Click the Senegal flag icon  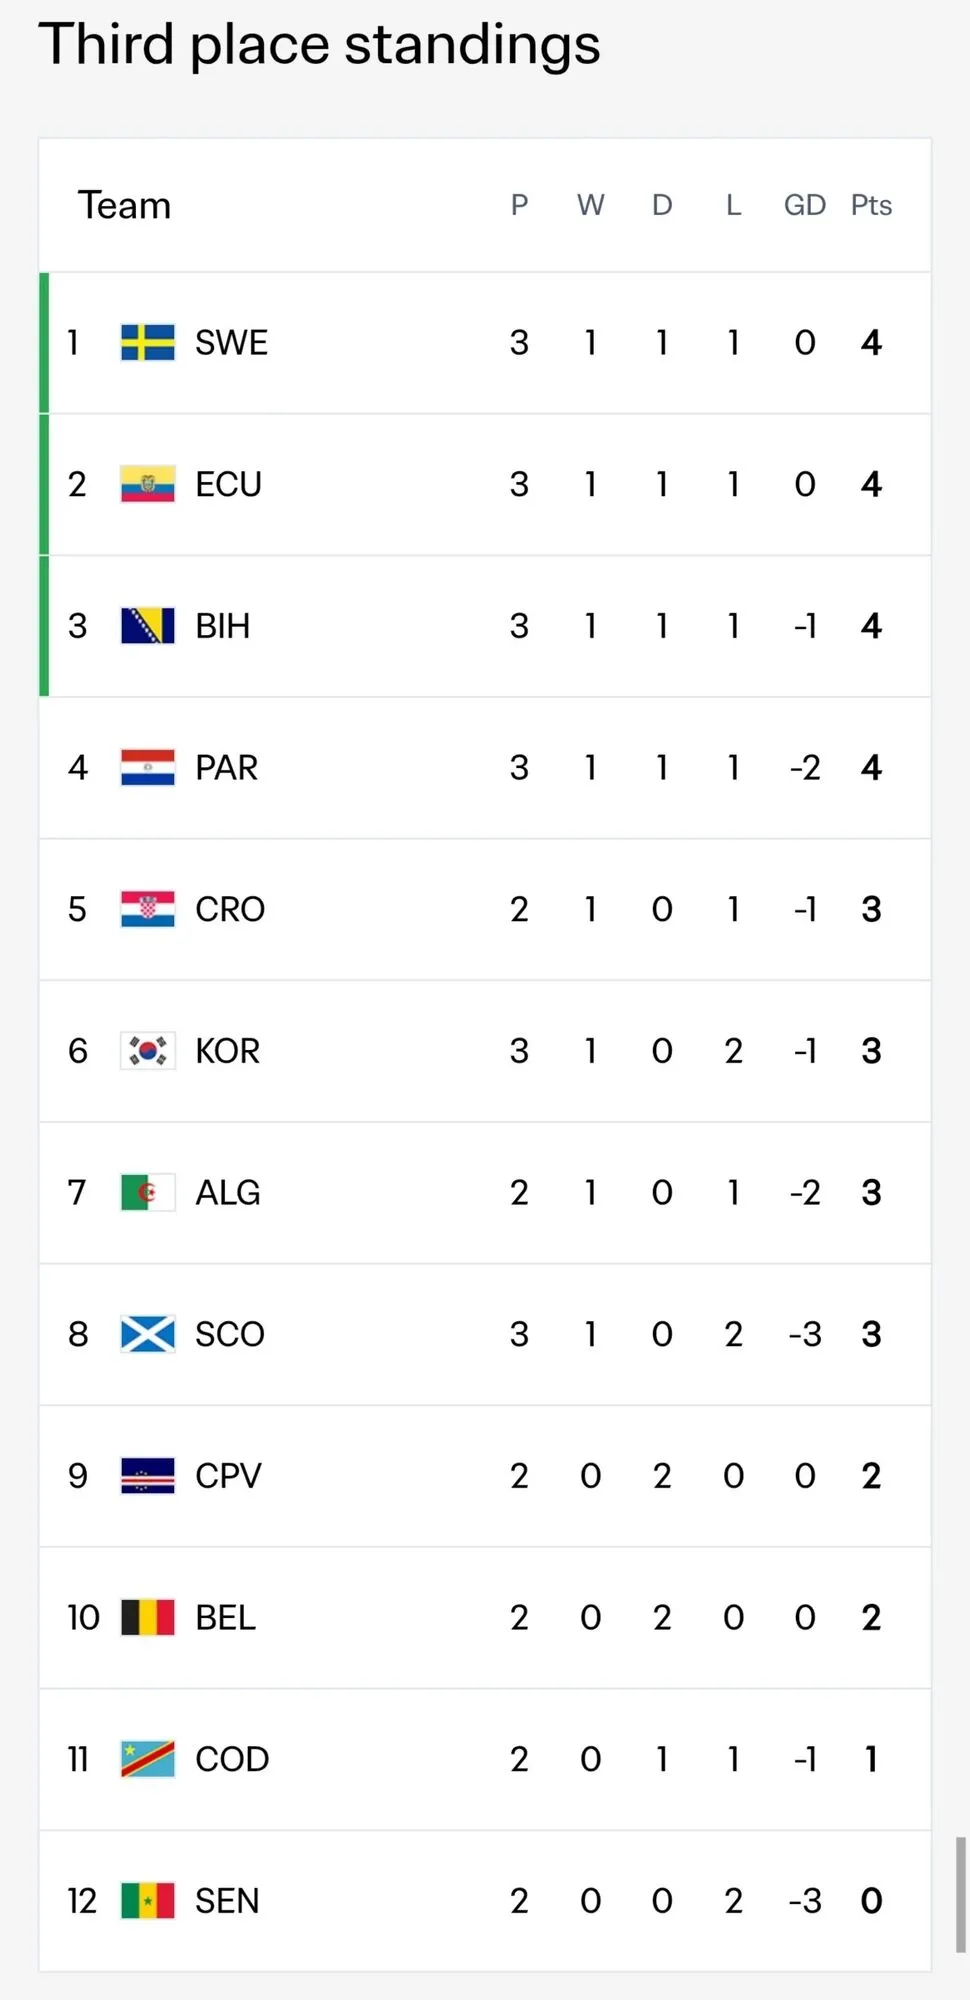148,1901
